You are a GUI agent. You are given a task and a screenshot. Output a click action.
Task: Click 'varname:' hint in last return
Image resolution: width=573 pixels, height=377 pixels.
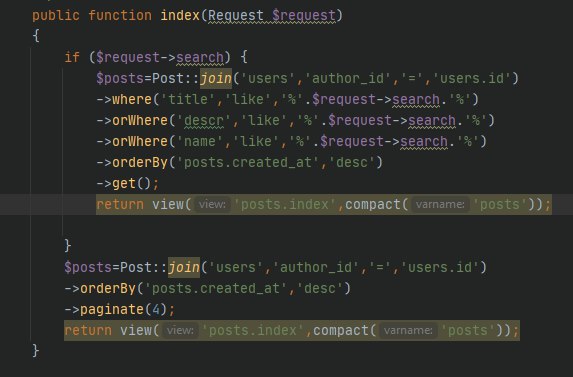(x=408, y=331)
